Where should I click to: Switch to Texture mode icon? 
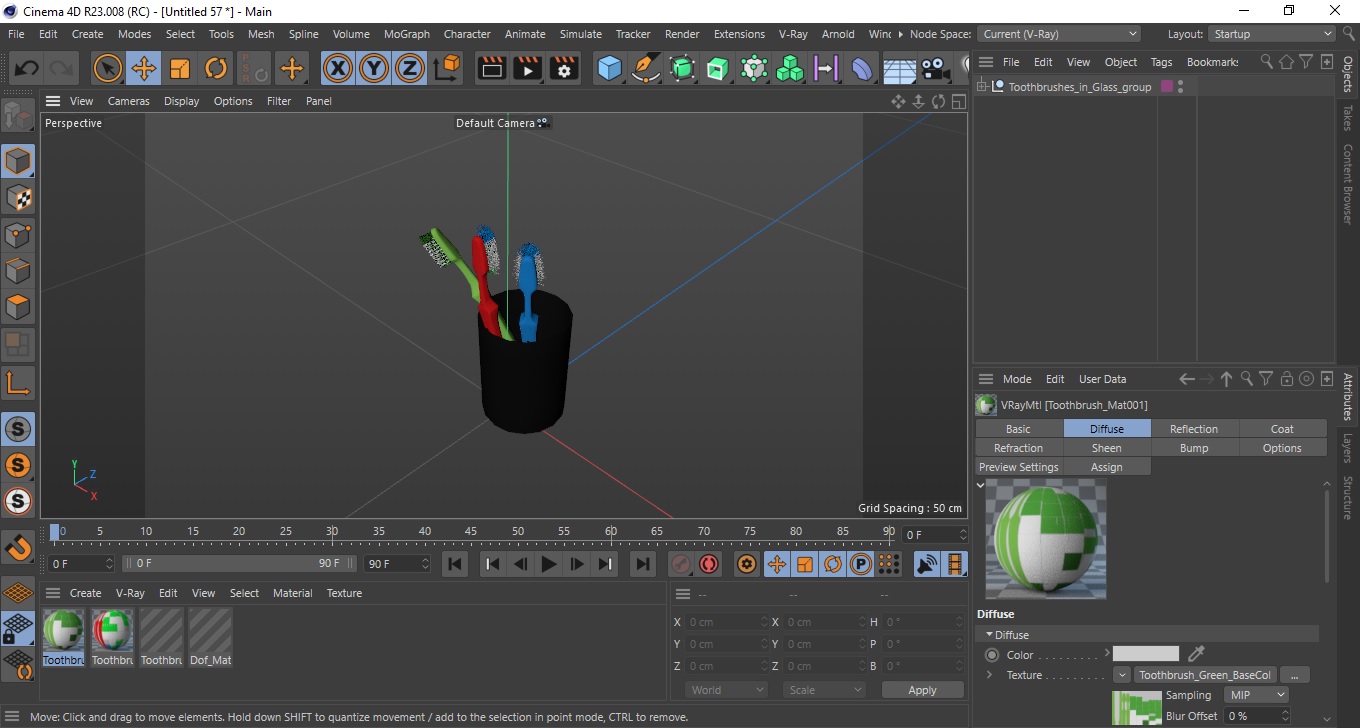pos(18,198)
